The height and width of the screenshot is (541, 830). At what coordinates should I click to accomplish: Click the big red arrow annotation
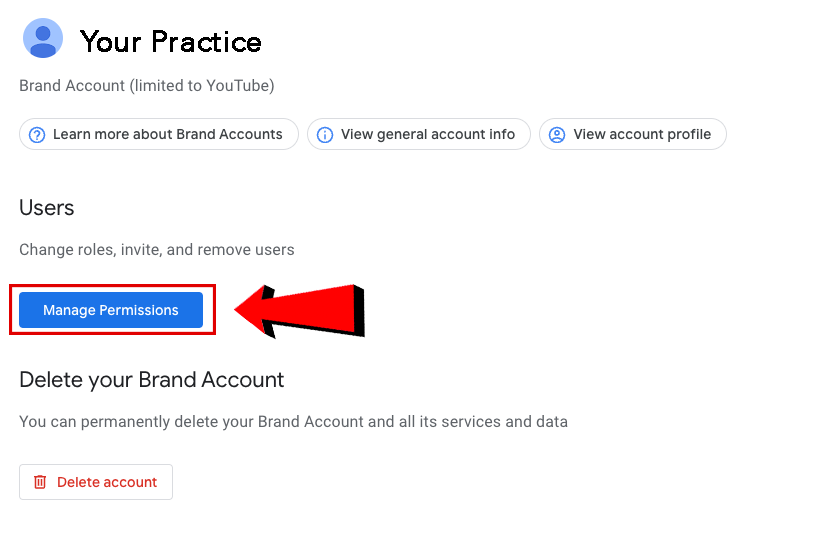(x=300, y=311)
